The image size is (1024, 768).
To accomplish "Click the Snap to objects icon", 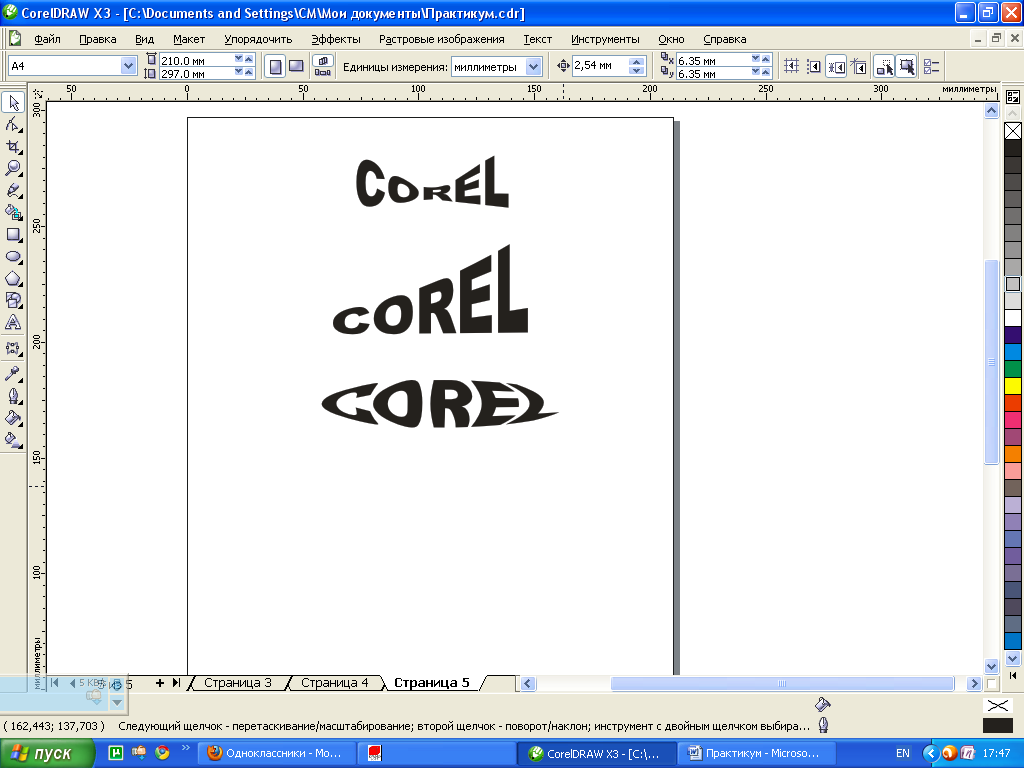I will (x=836, y=66).
